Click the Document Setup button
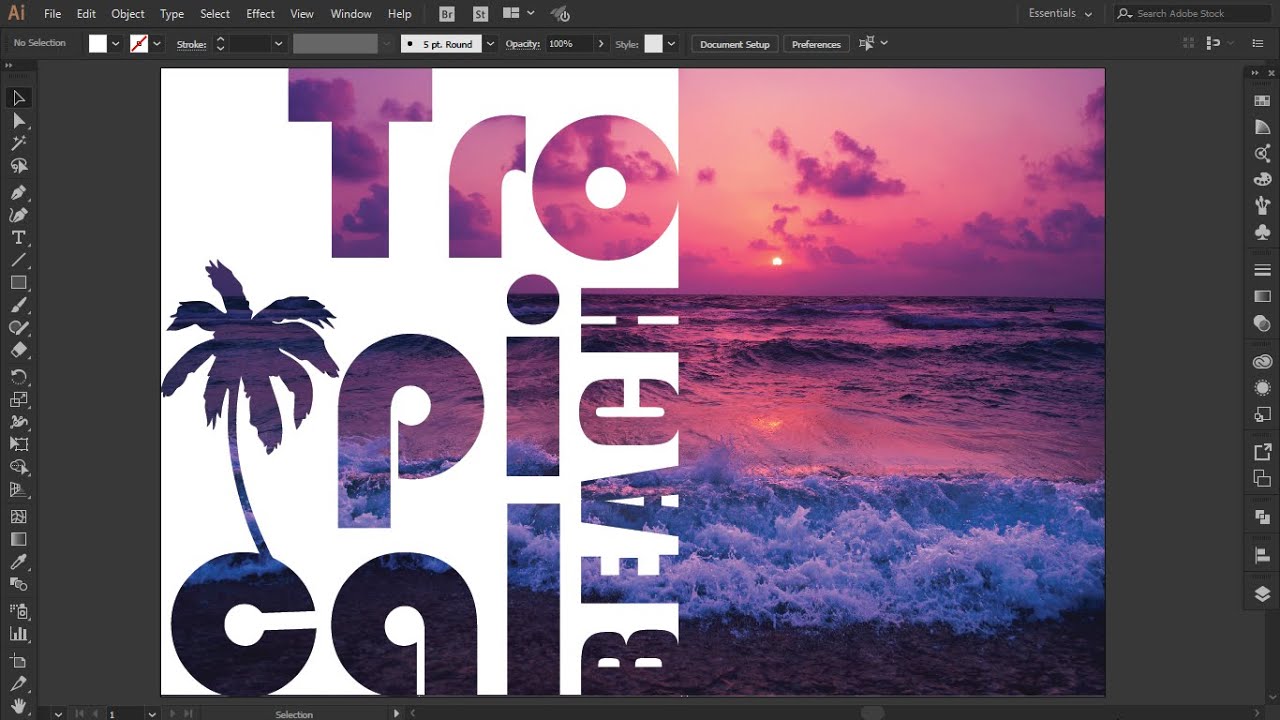Image resolution: width=1280 pixels, height=720 pixels. 735,44
